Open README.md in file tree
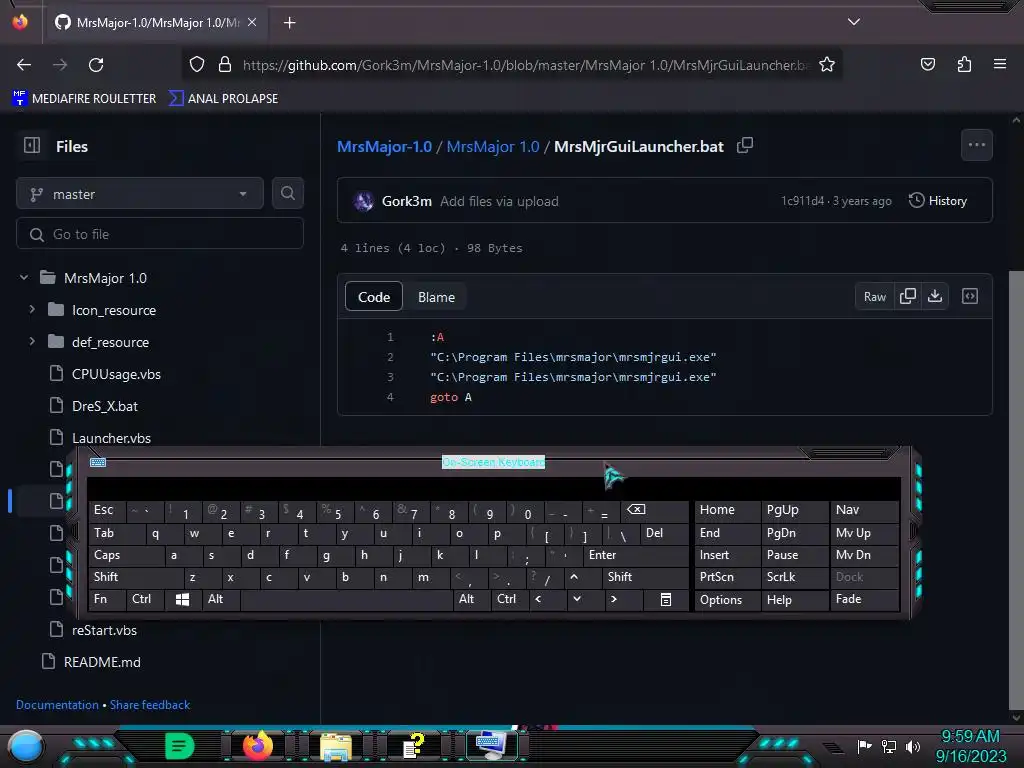This screenshot has width=1024, height=768. [x=102, y=662]
